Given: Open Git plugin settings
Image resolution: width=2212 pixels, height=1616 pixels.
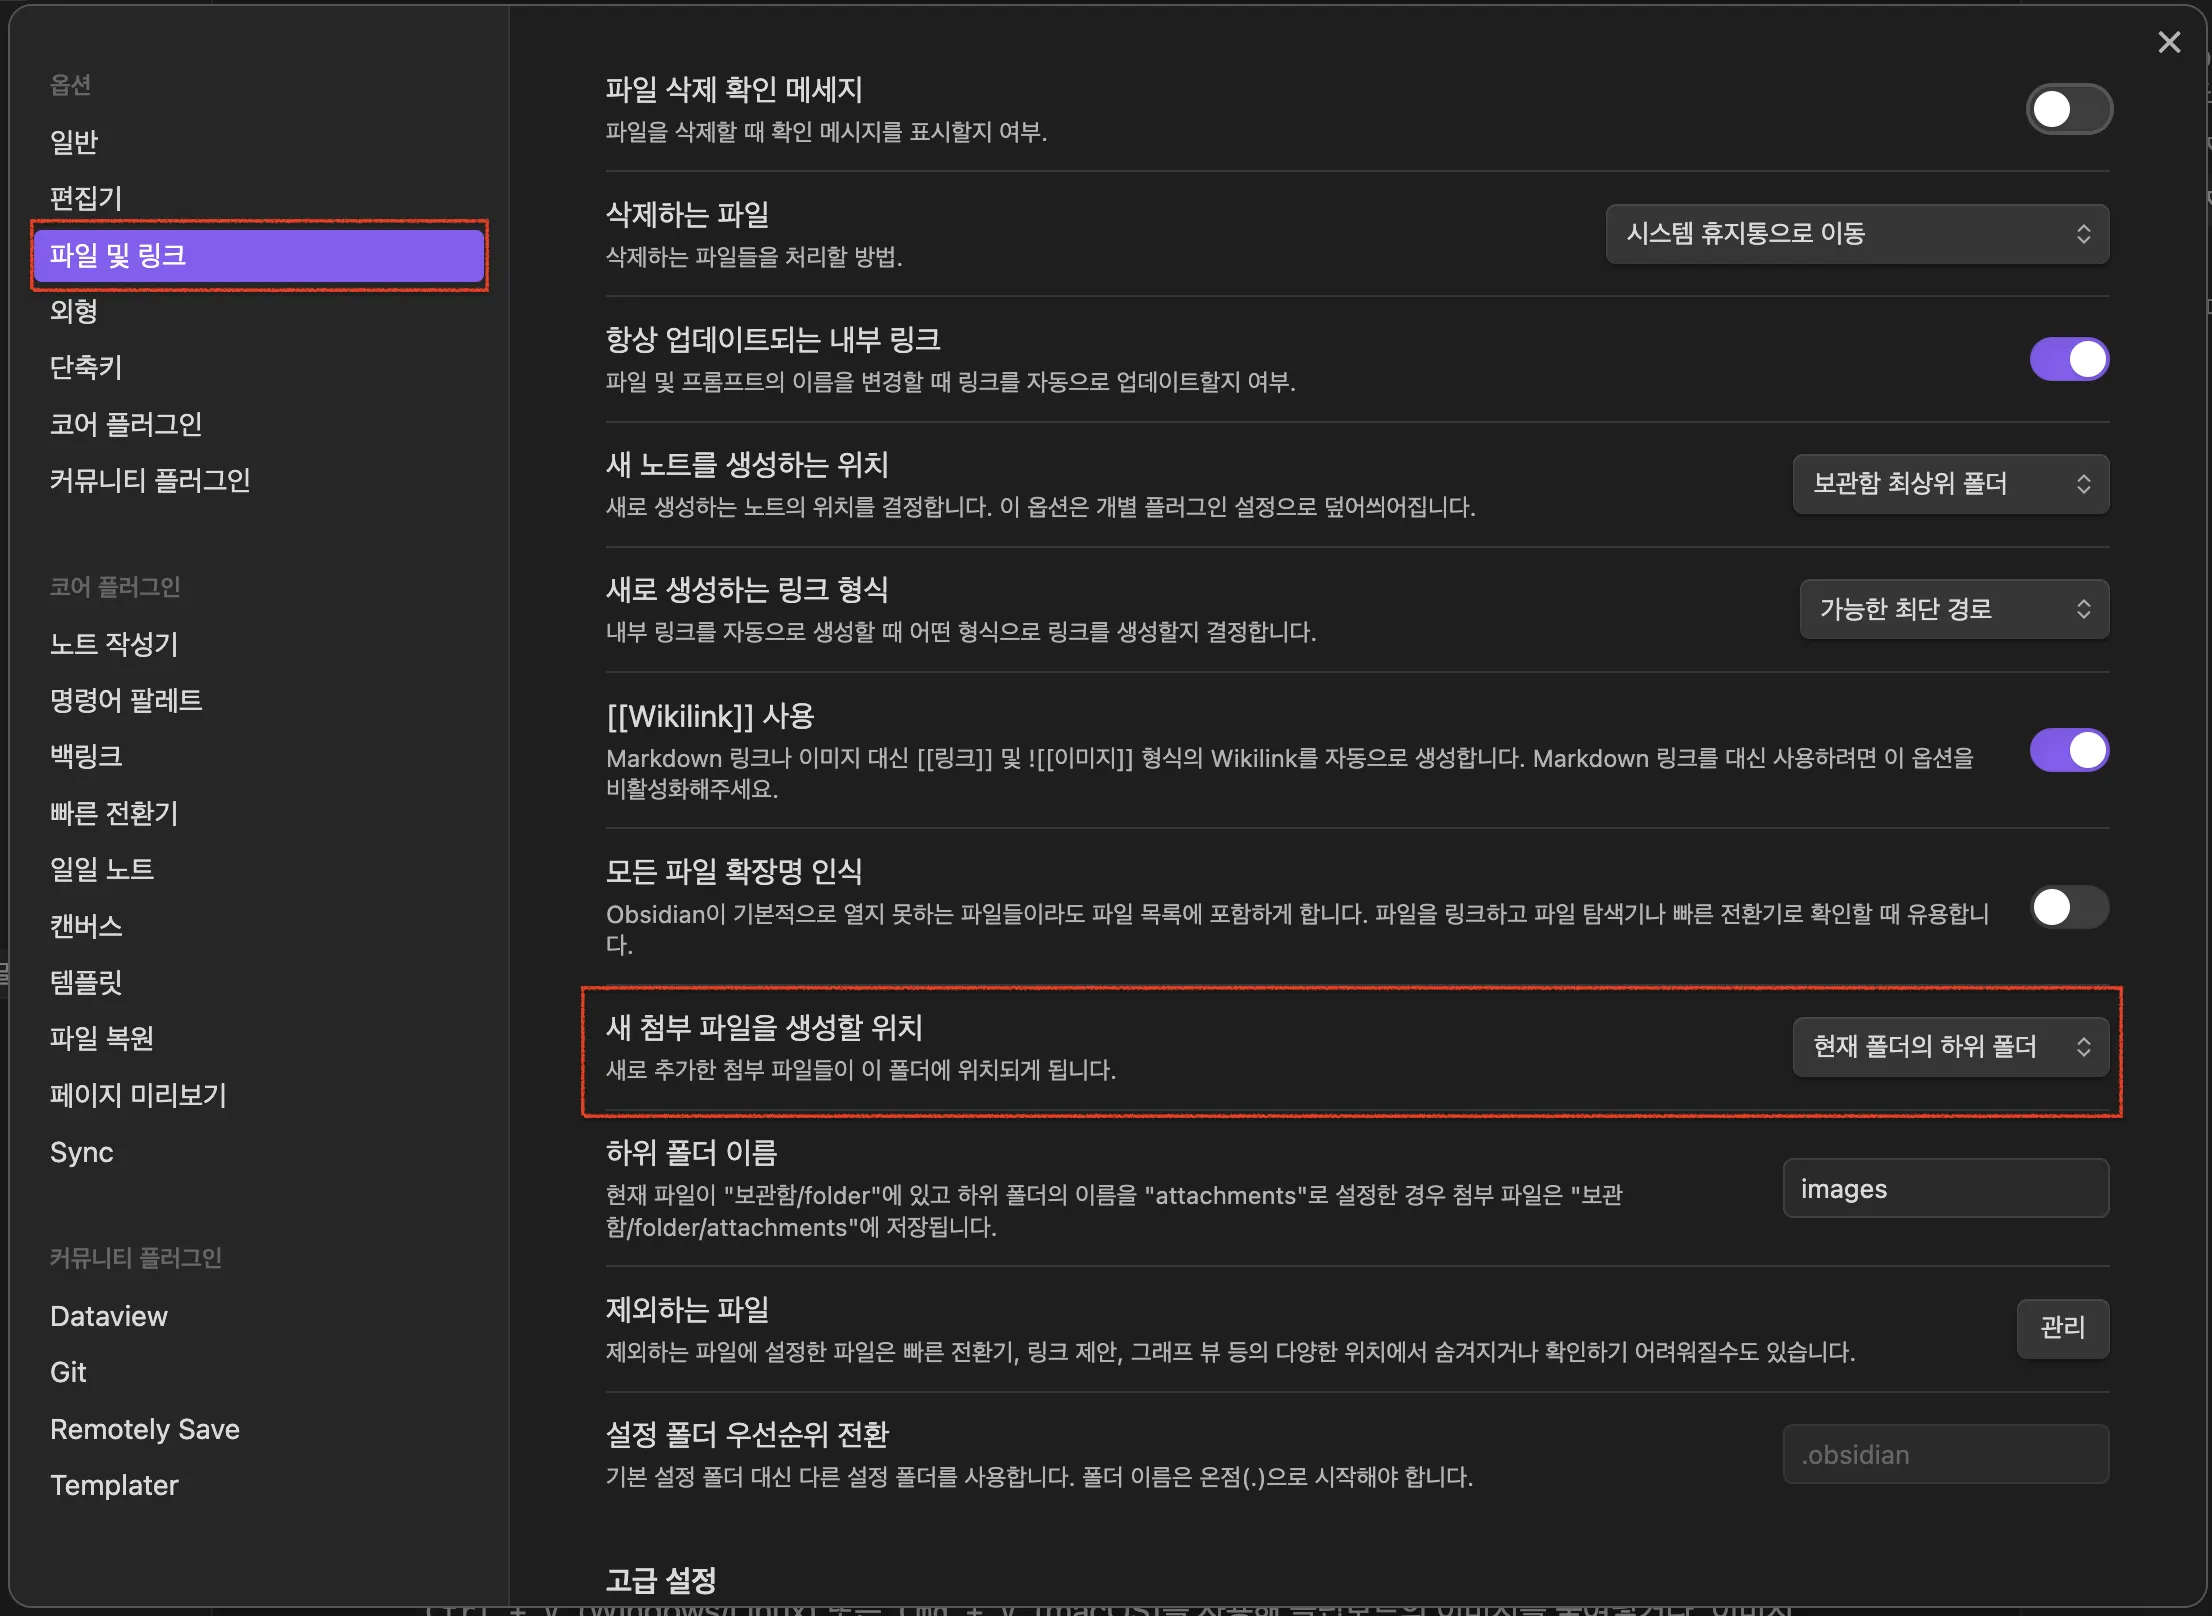Looking at the screenshot, I should 260,1372.
